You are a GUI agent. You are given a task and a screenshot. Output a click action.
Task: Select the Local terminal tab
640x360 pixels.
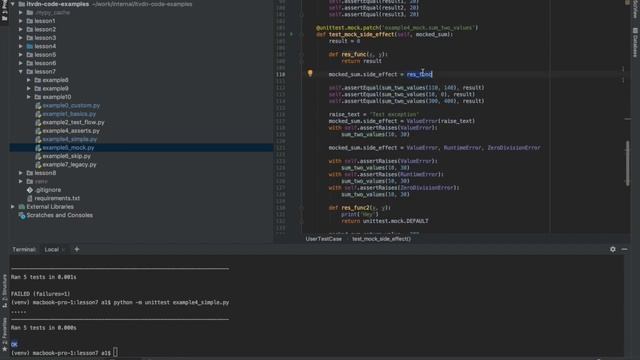click(x=52, y=249)
